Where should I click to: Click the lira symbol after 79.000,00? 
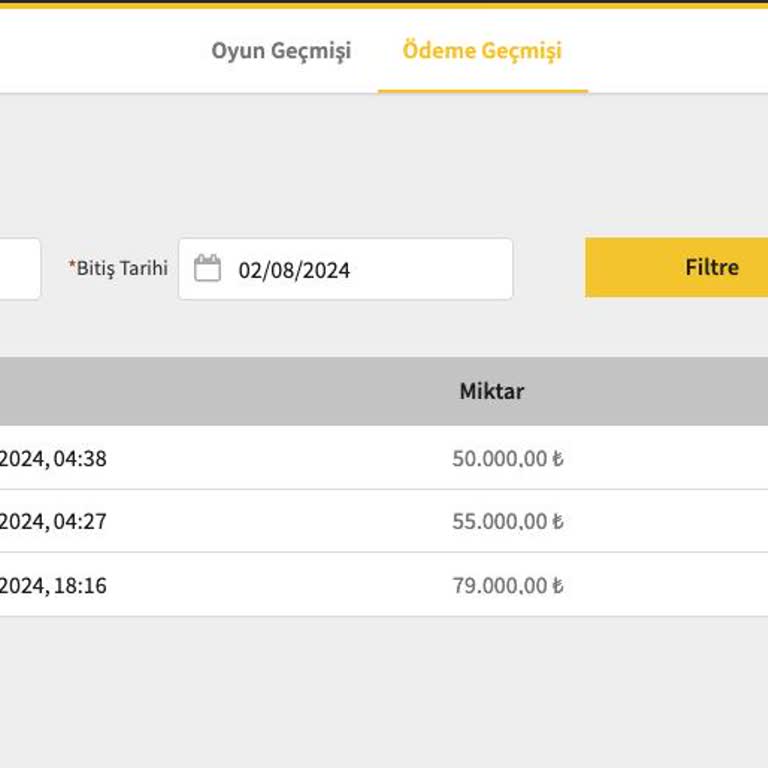tap(558, 586)
